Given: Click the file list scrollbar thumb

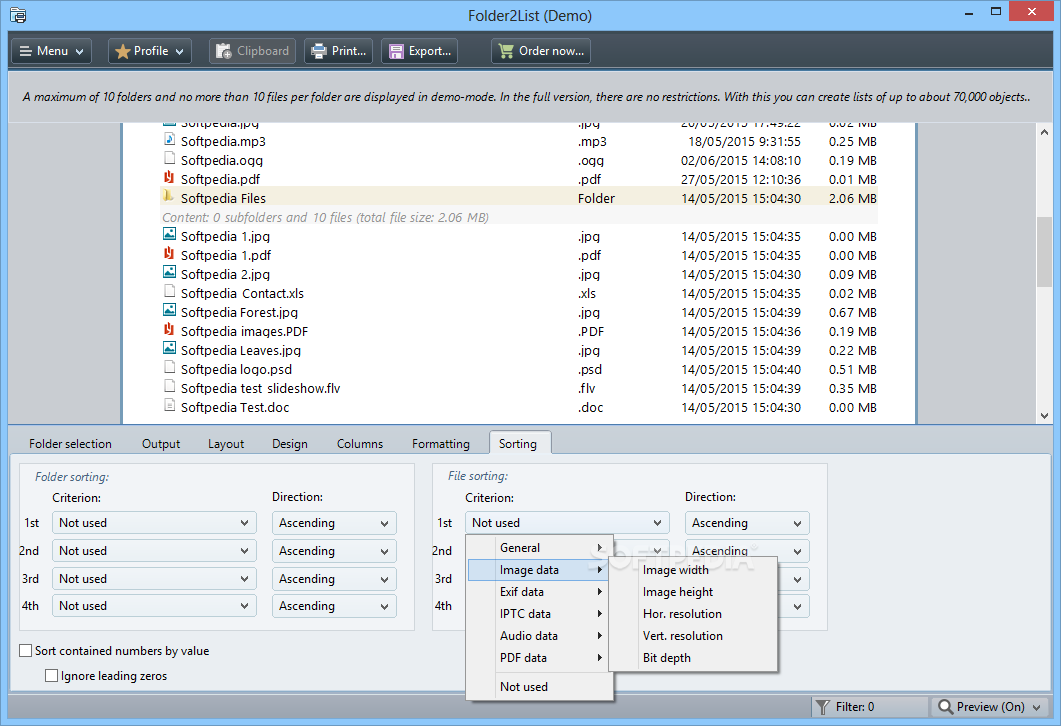Looking at the screenshot, I should click(1044, 252).
